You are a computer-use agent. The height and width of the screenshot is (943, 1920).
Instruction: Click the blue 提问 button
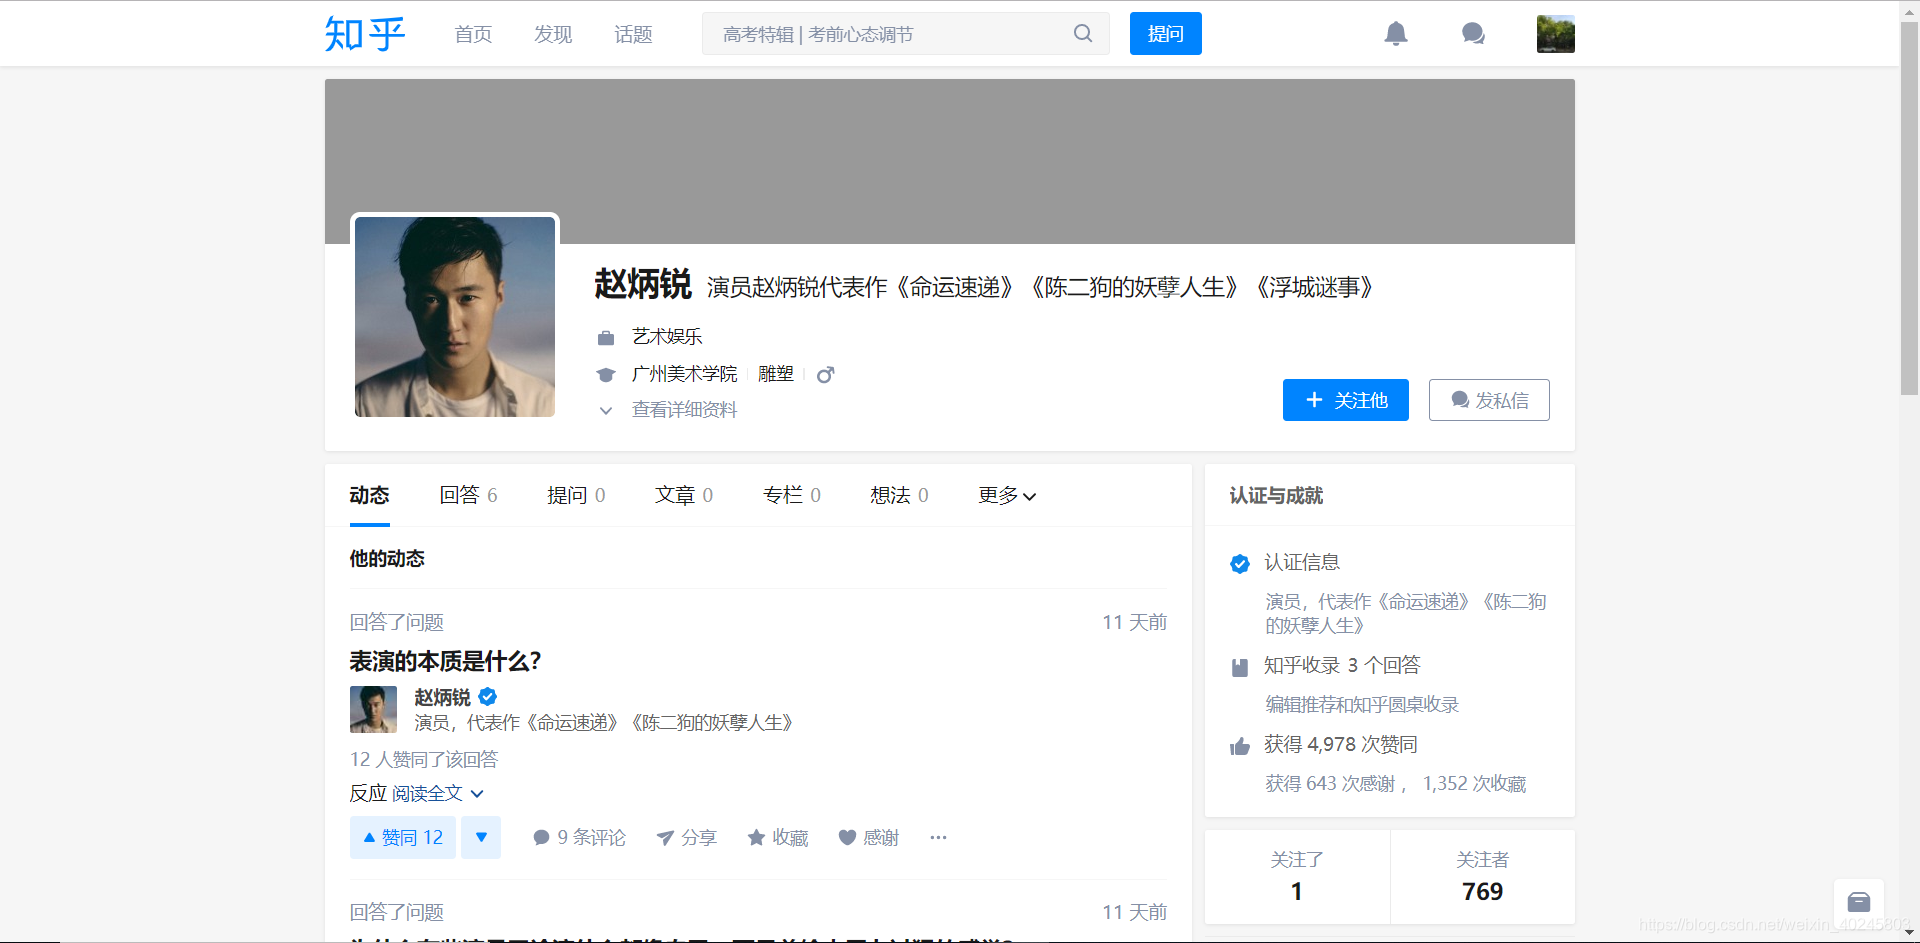click(1166, 34)
